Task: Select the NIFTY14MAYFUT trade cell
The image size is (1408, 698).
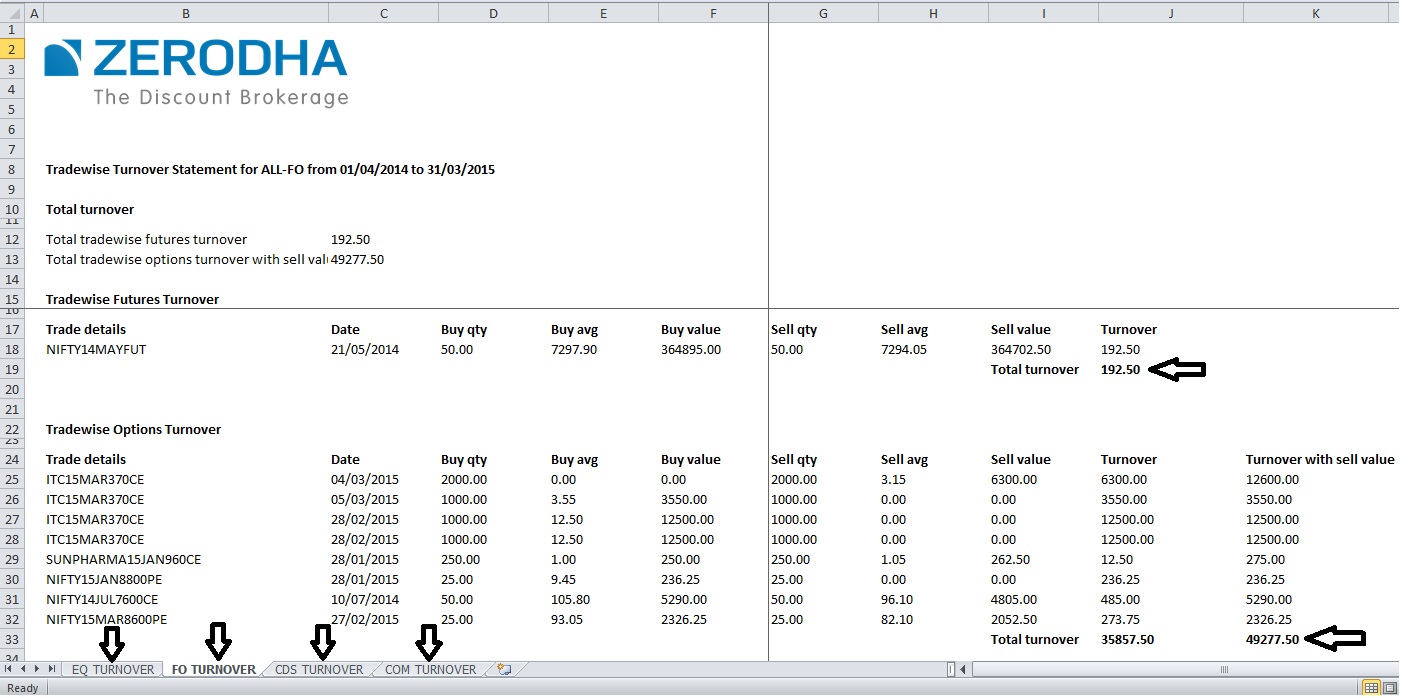Action: (96, 349)
